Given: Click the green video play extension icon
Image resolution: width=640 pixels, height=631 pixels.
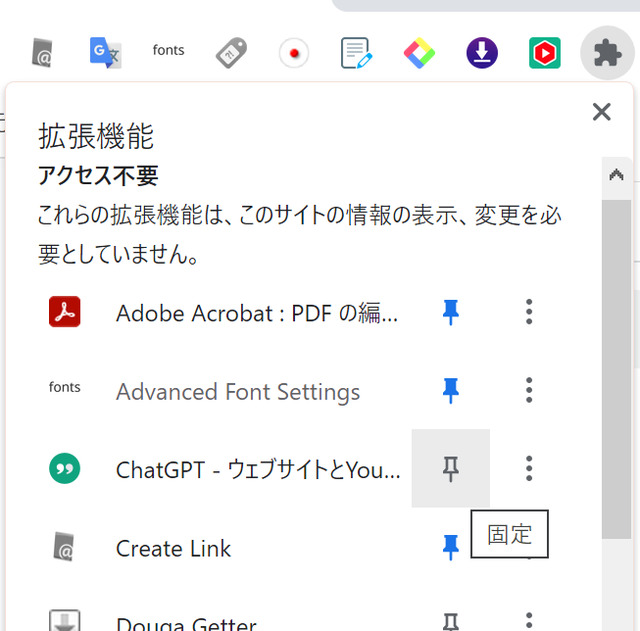Looking at the screenshot, I should [544, 53].
